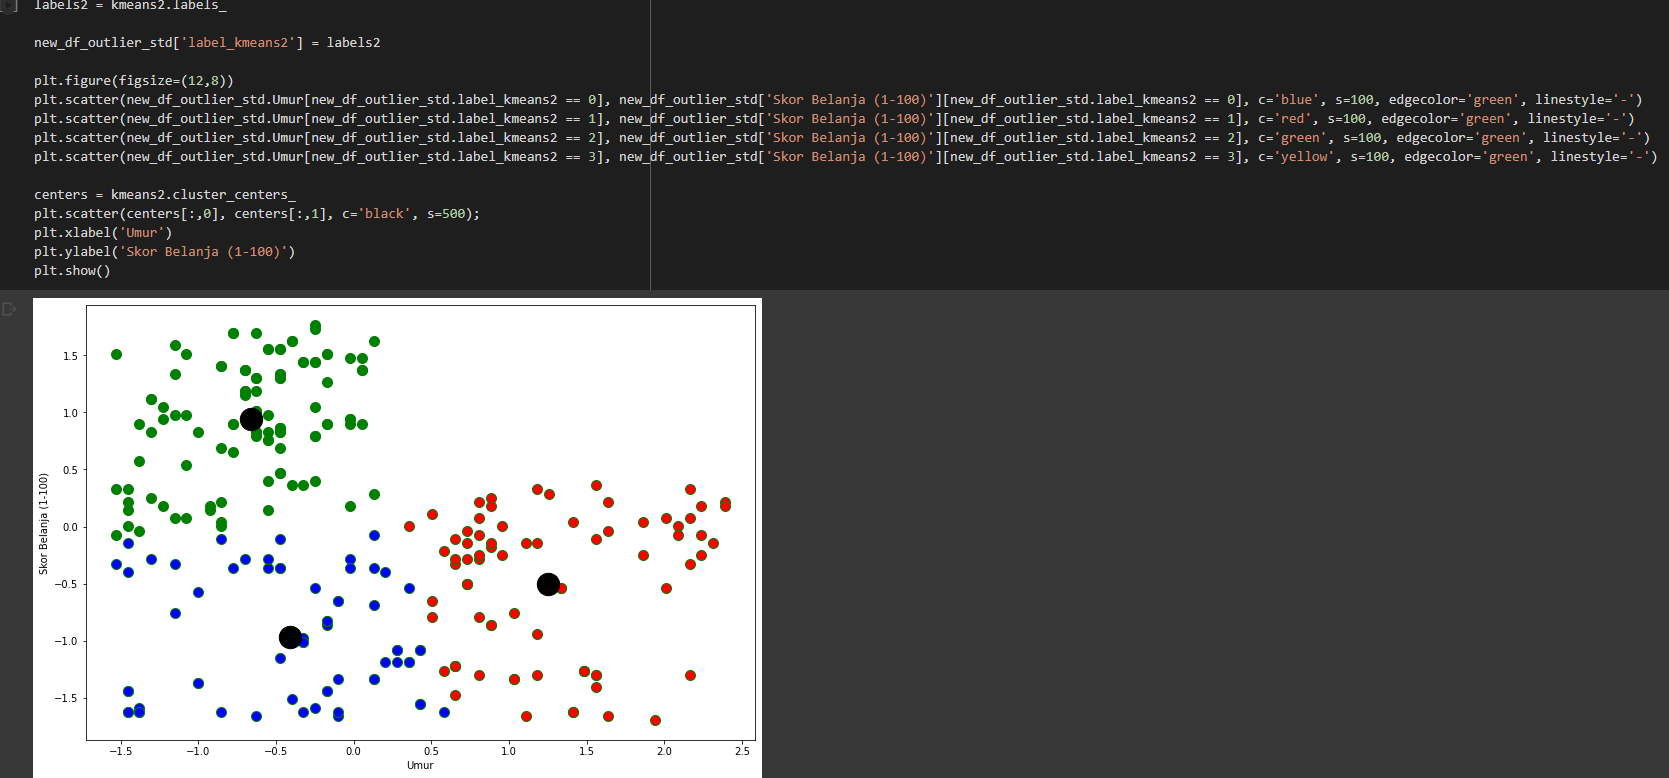The image size is (1669, 778).
Task: Click the 'Skor Belanja (1-100)' y-axis label
Action: coord(43,524)
